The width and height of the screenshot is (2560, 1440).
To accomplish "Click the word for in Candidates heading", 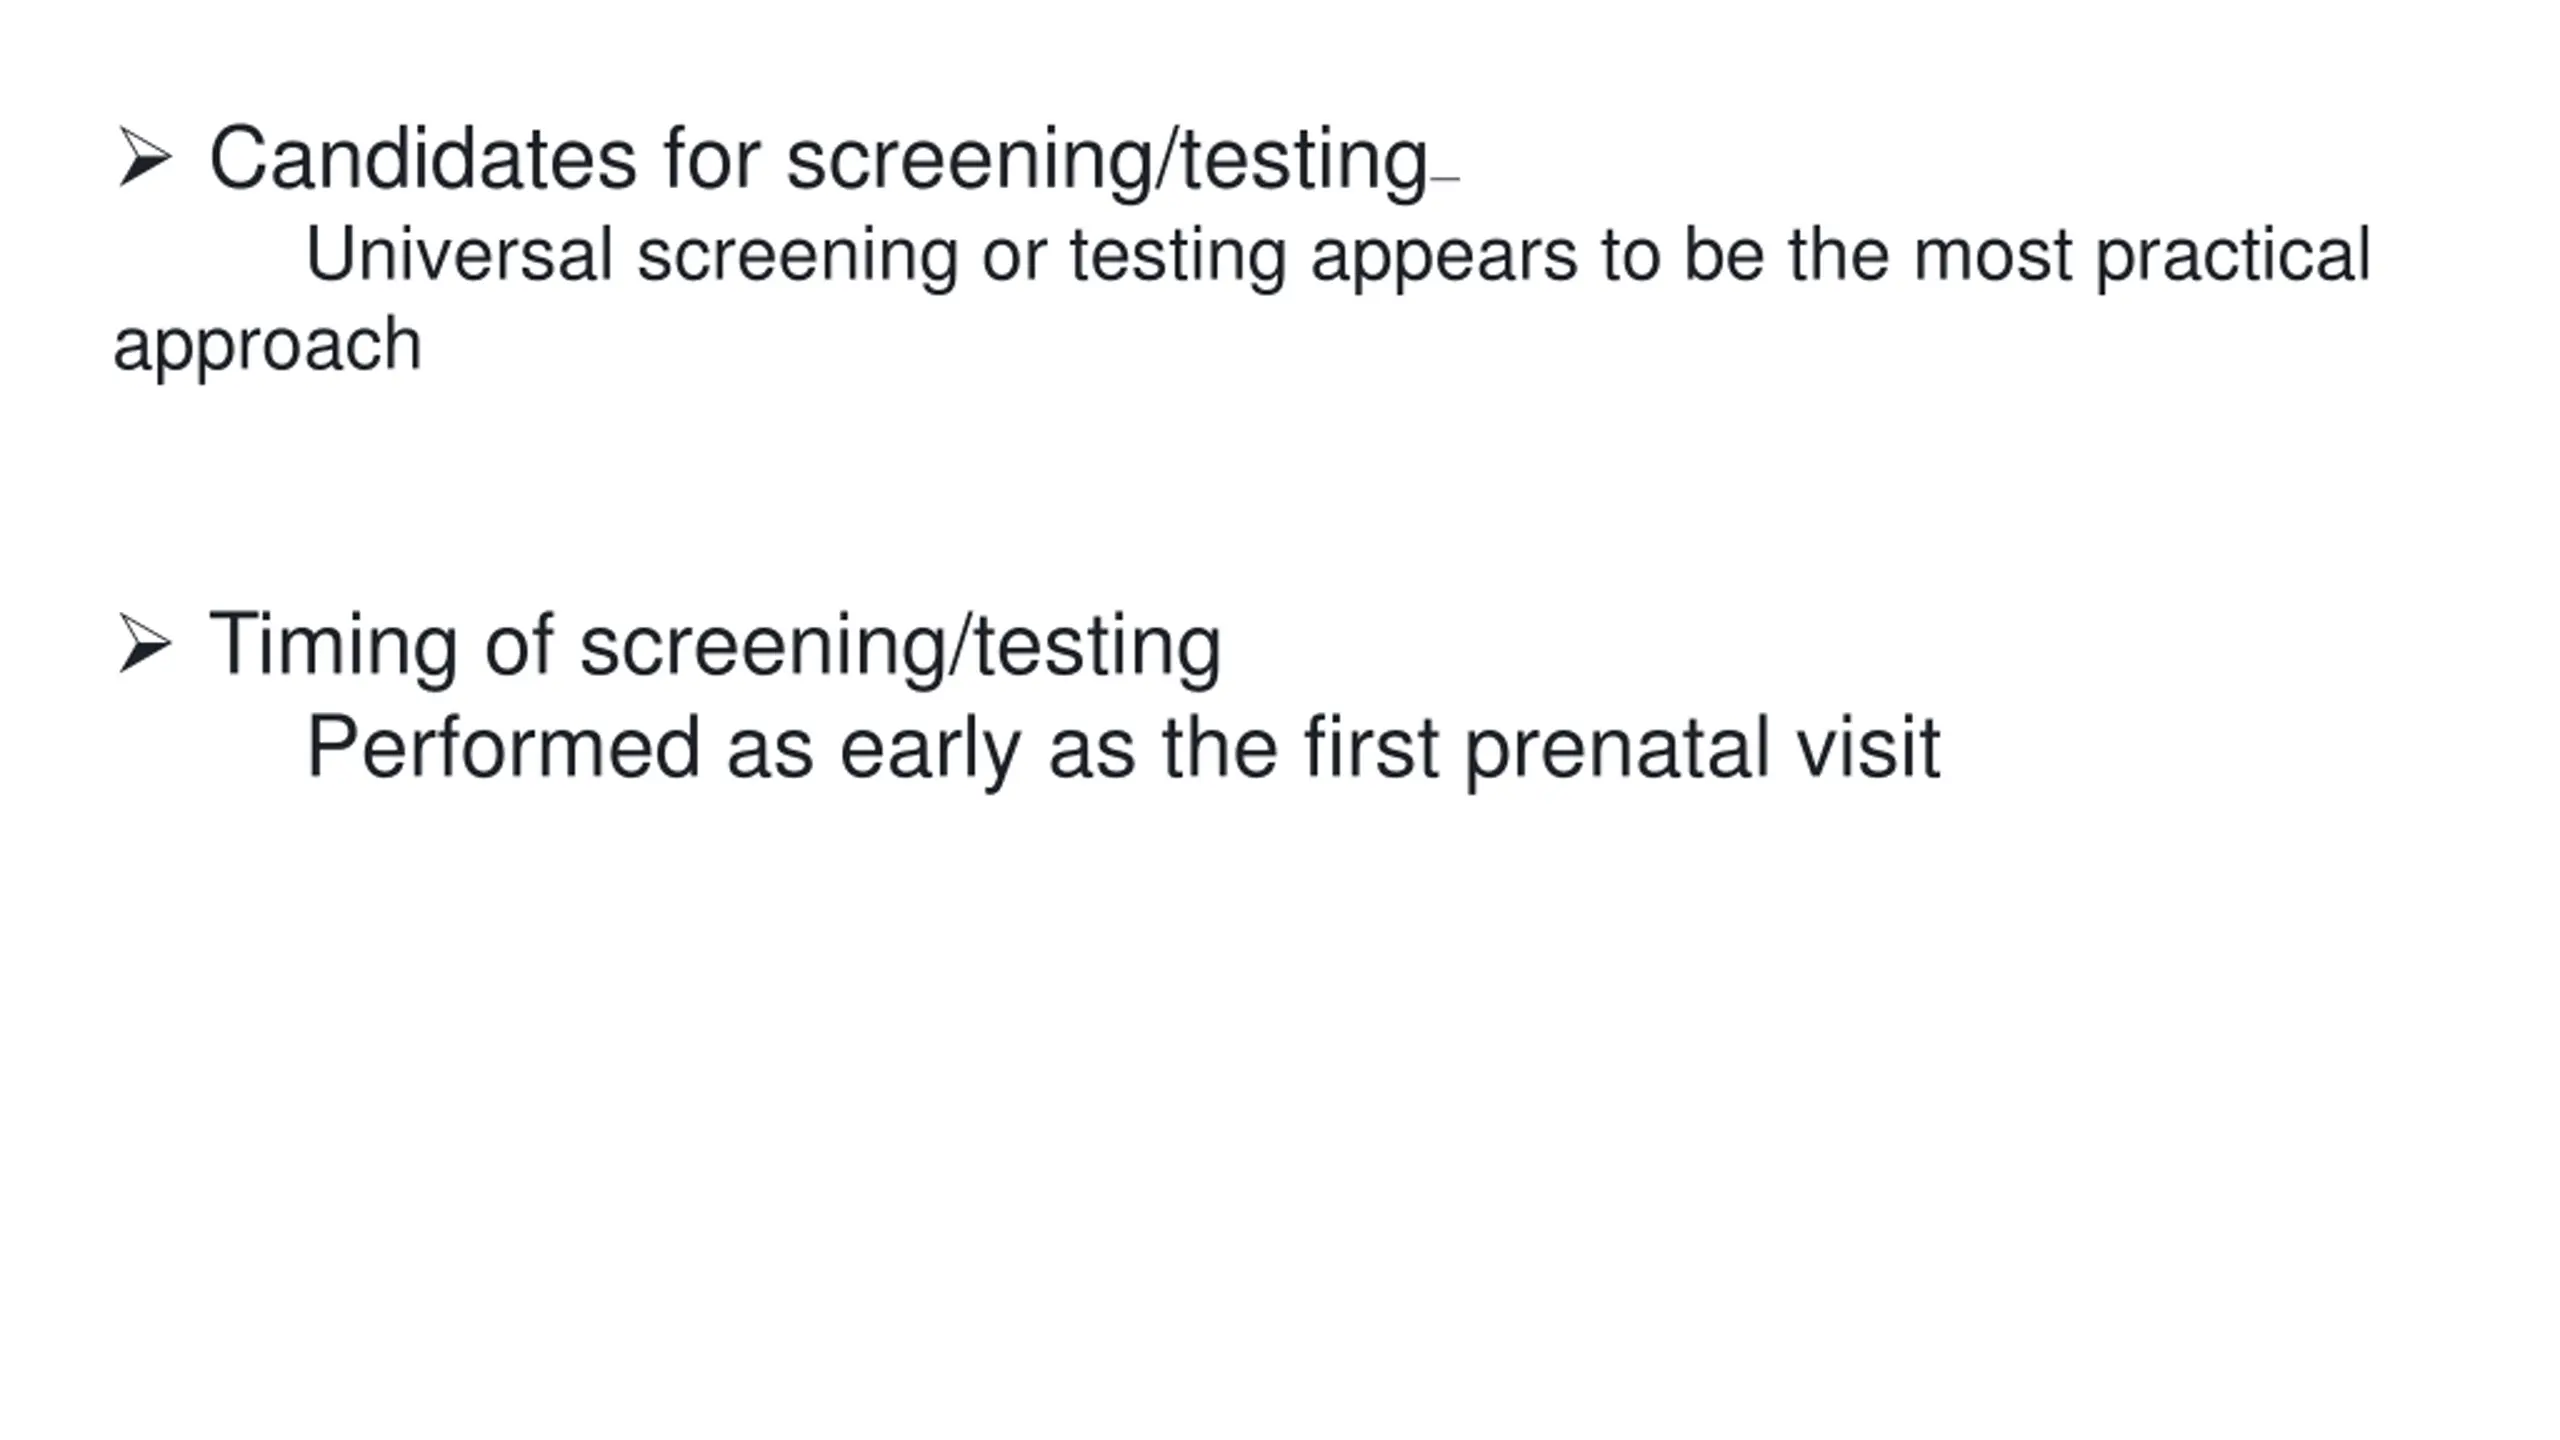I will tap(711, 158).
